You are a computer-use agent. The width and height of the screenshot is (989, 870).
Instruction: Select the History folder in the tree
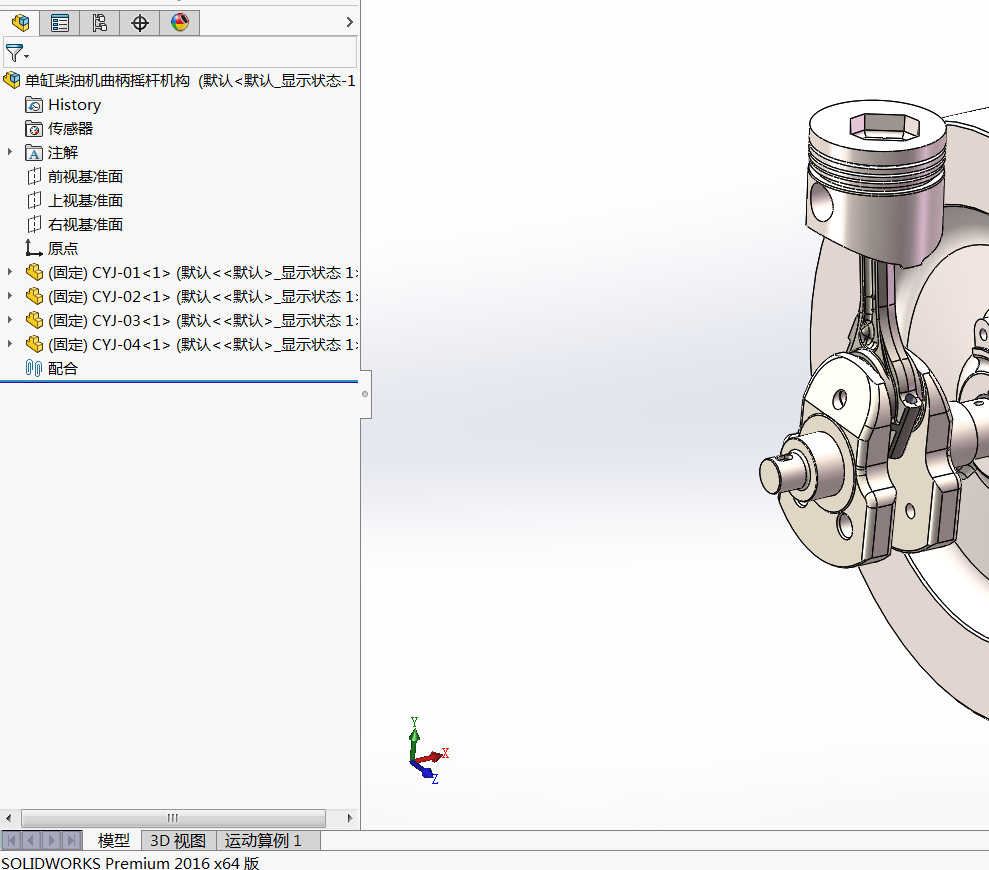coord(74,105)
